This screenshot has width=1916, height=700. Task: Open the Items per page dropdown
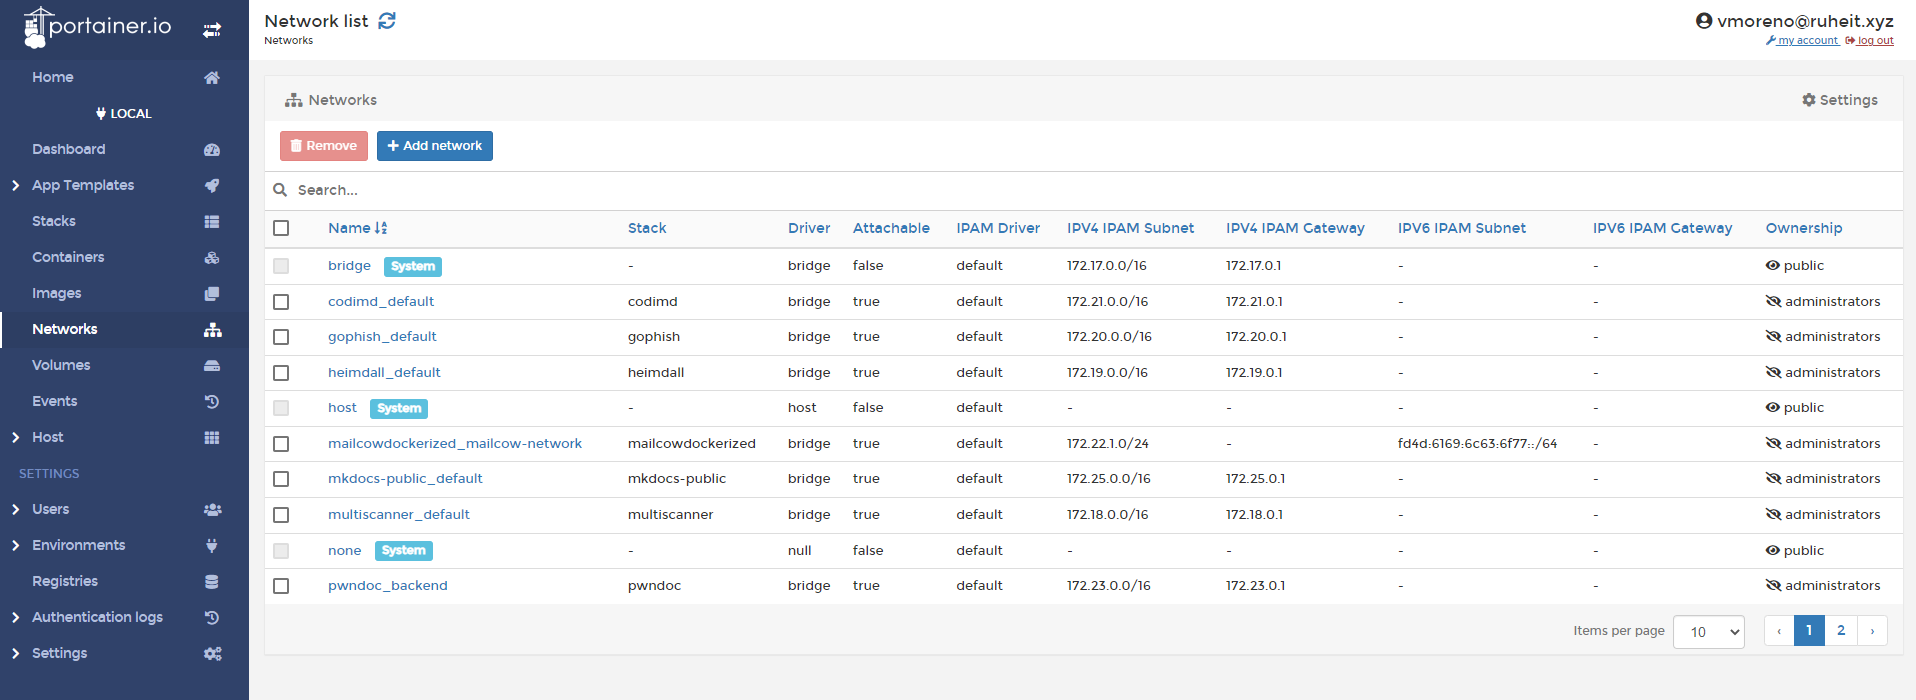[x=1708, y=632]
